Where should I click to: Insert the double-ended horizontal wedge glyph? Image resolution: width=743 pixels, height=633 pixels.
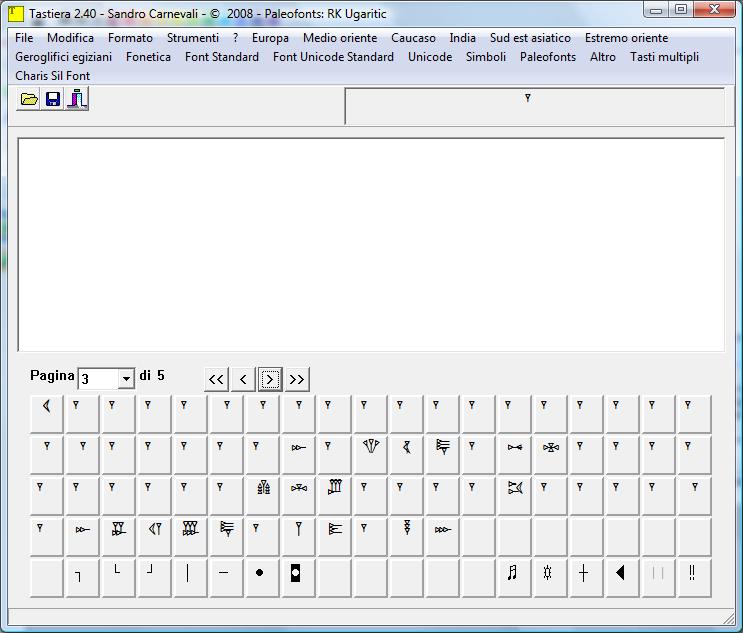[x=515, y=455]
